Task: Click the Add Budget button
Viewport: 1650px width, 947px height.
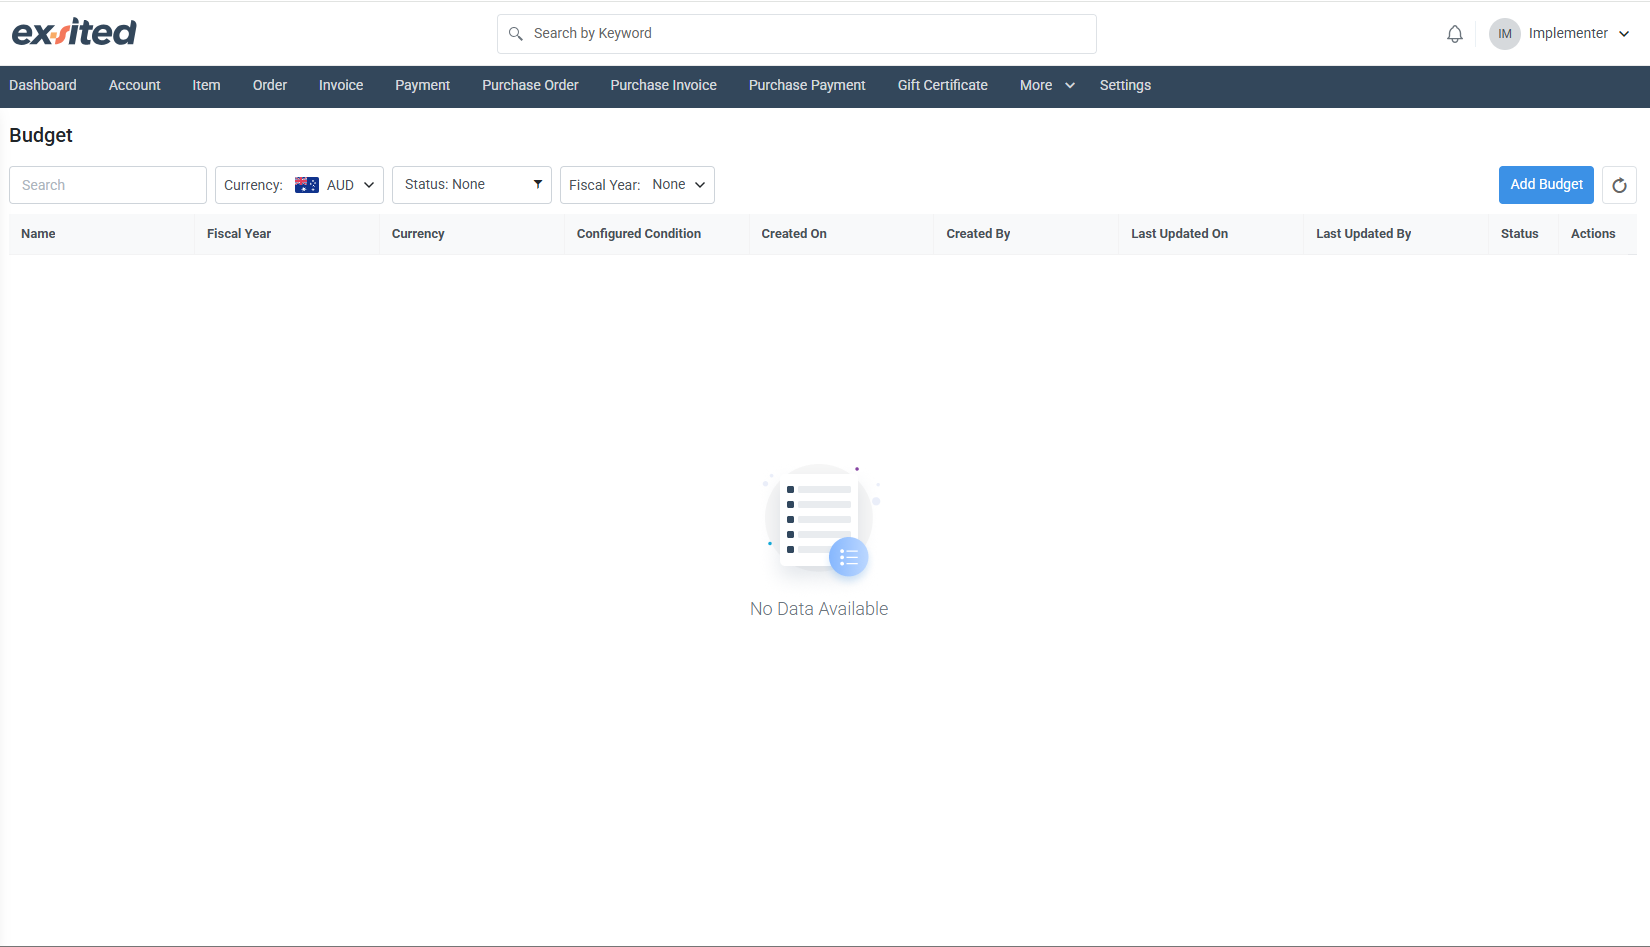Action: click(x=1546, y=185)
